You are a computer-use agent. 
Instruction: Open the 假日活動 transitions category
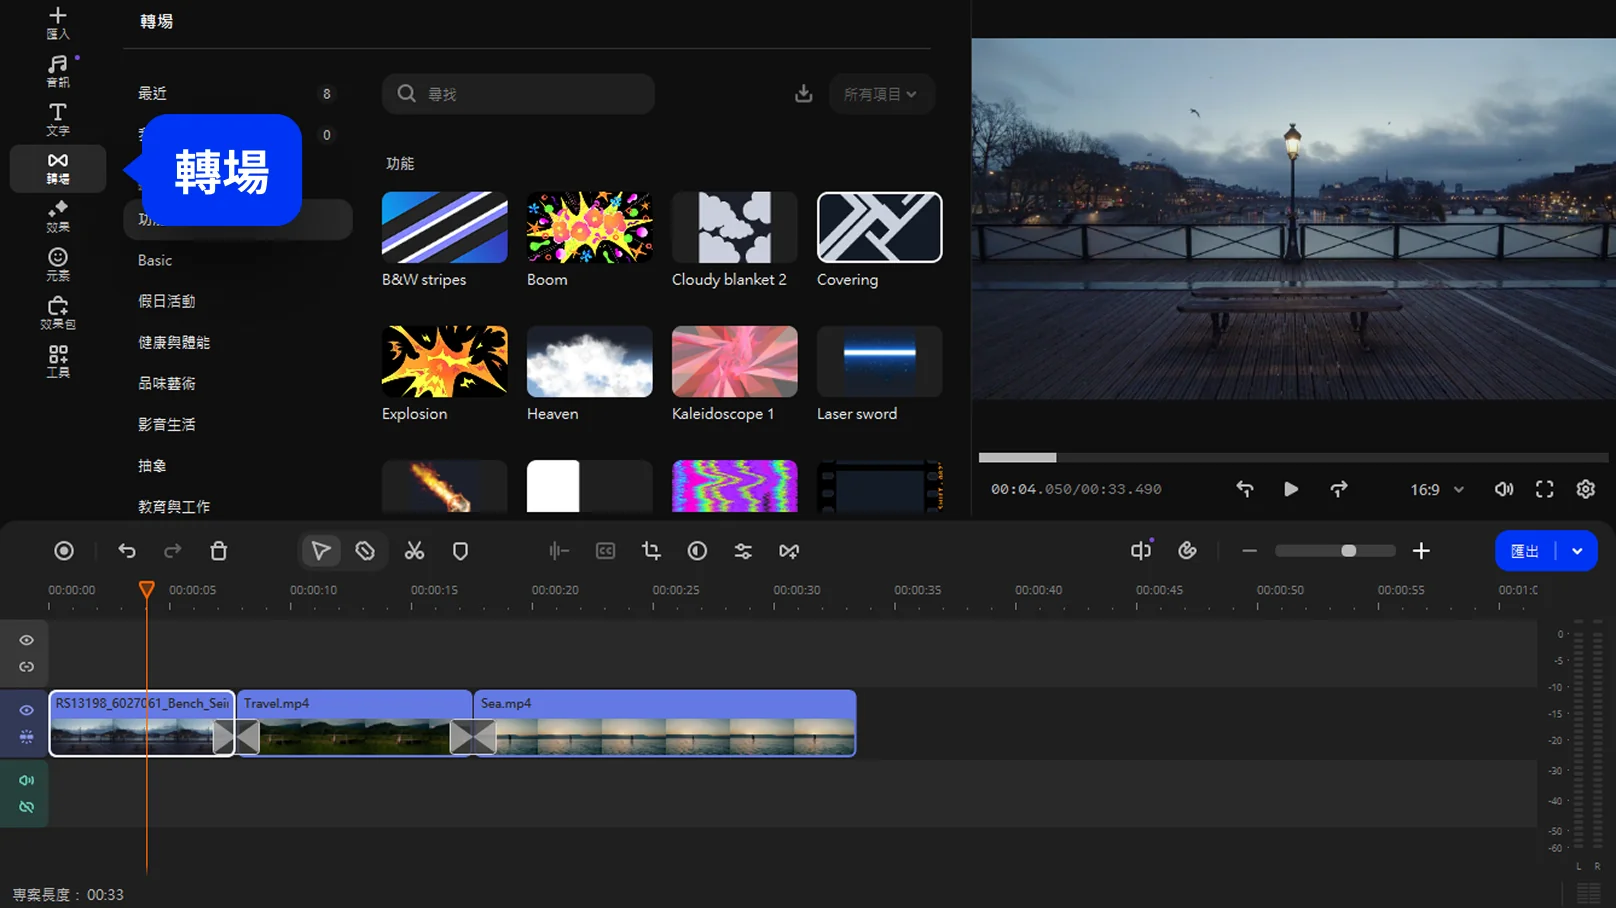point(167,301)
